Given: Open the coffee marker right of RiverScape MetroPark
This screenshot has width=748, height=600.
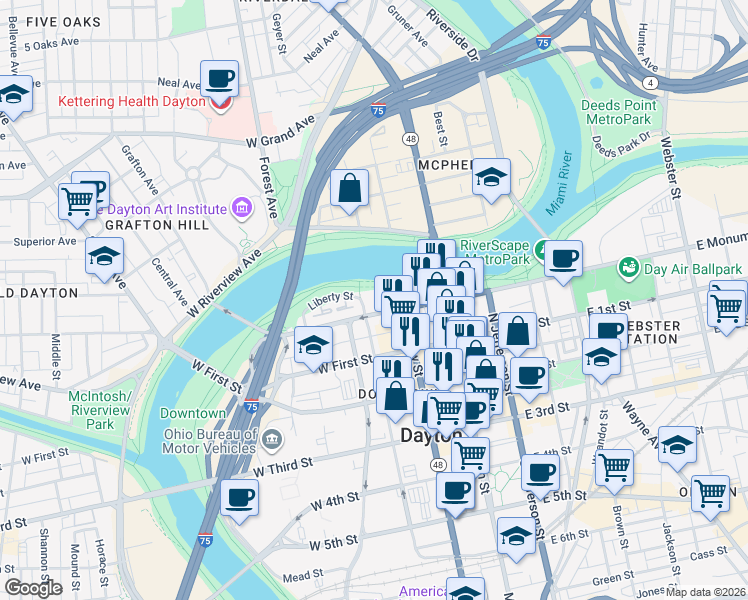Looking at the screenshot, I should pos(563,259).
